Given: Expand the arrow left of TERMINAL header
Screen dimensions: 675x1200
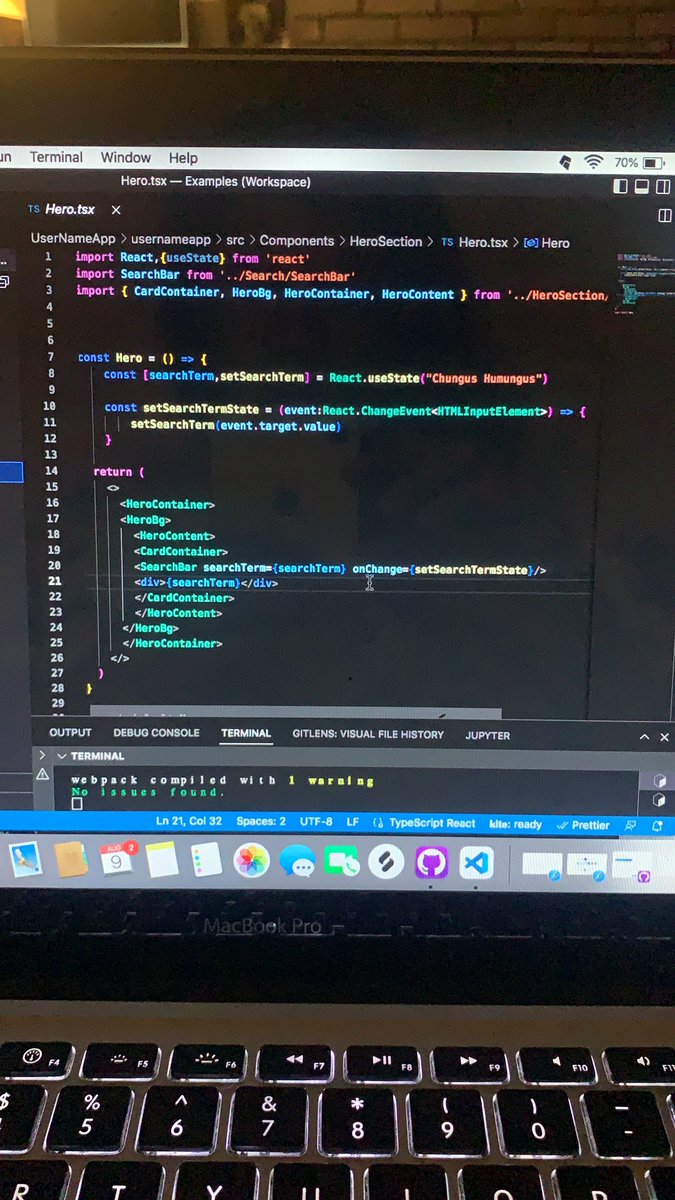Looking at the screenshot, I should [42, 755].
